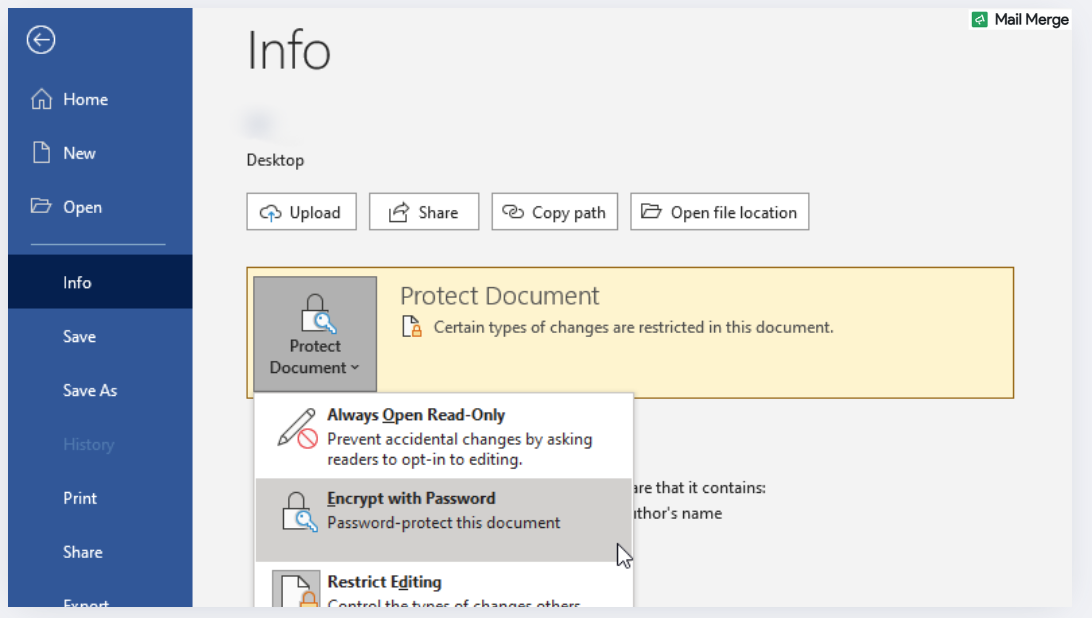Screen dimensions: 1092x618
Task: Click the Desktop location text
Action: (275, 160)
